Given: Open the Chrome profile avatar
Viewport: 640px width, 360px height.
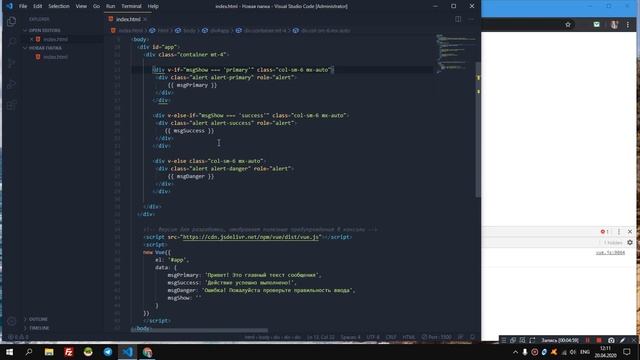Looking at the screenshot, I should (614, 24).
